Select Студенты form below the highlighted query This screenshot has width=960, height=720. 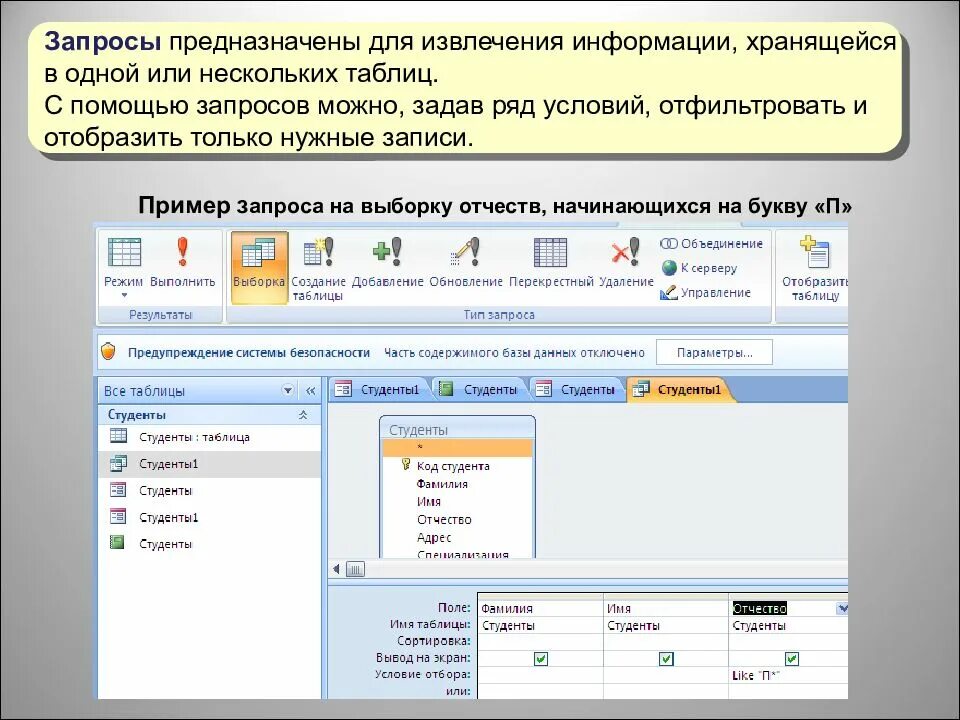tap(209, 490)
